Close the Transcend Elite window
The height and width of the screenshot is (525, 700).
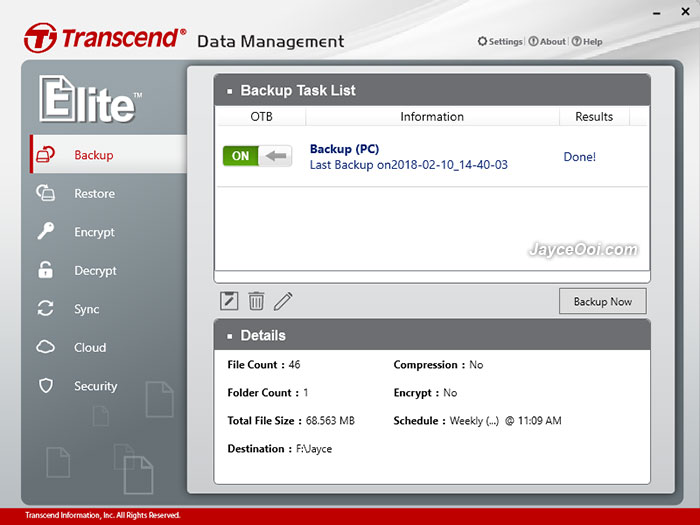click(x=686, y=12)
